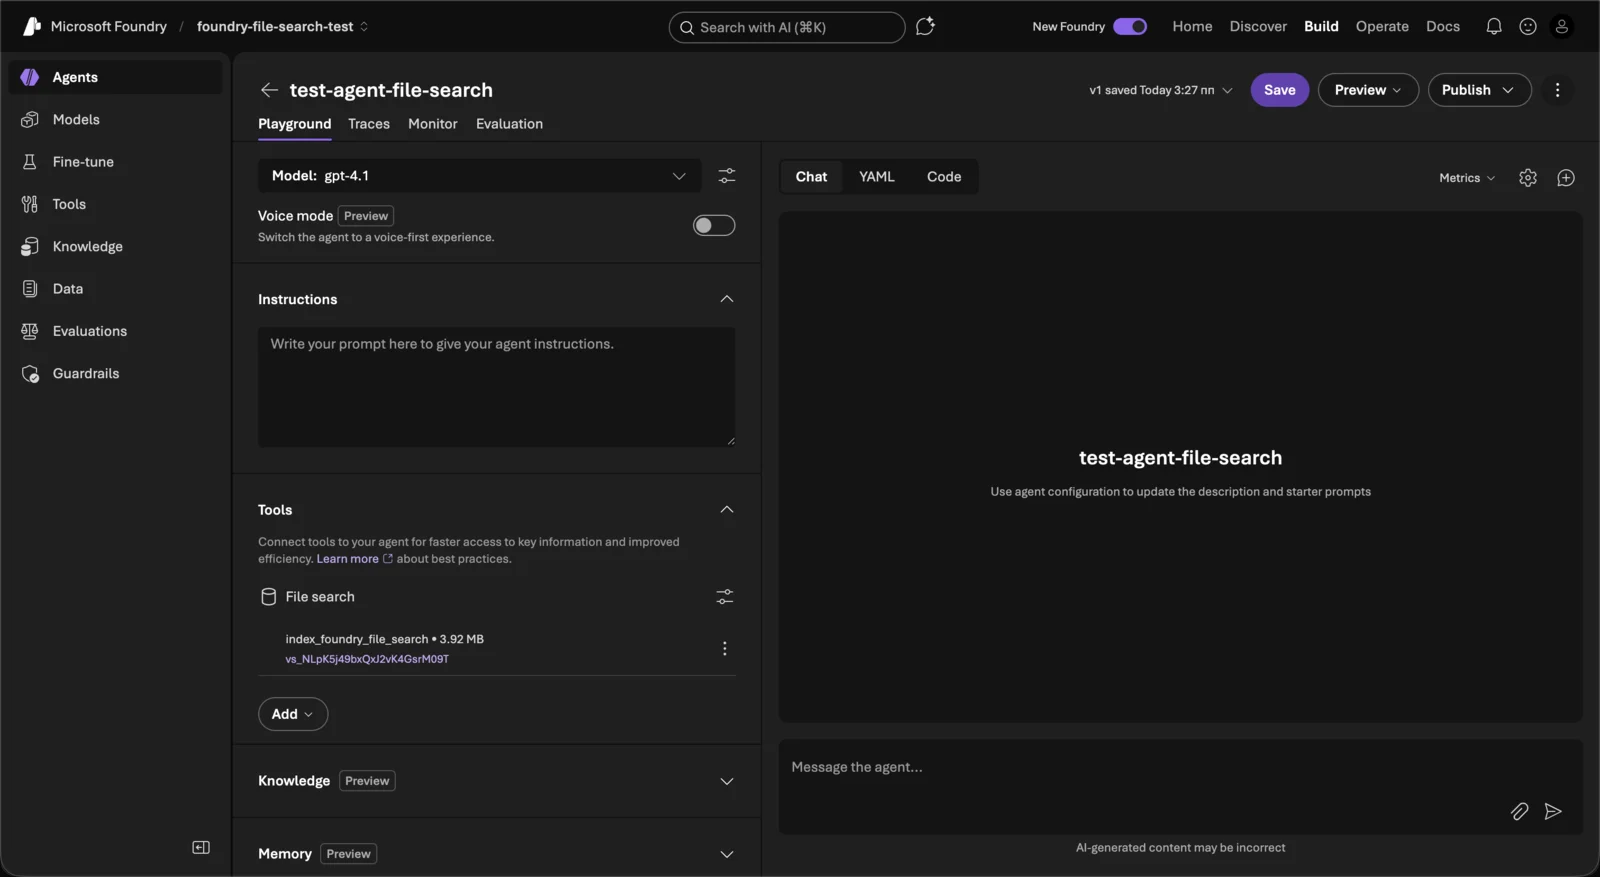This screenshot has width=1600, height=877.
Task: Go to the Traces tab
Action: pos(369,124)
